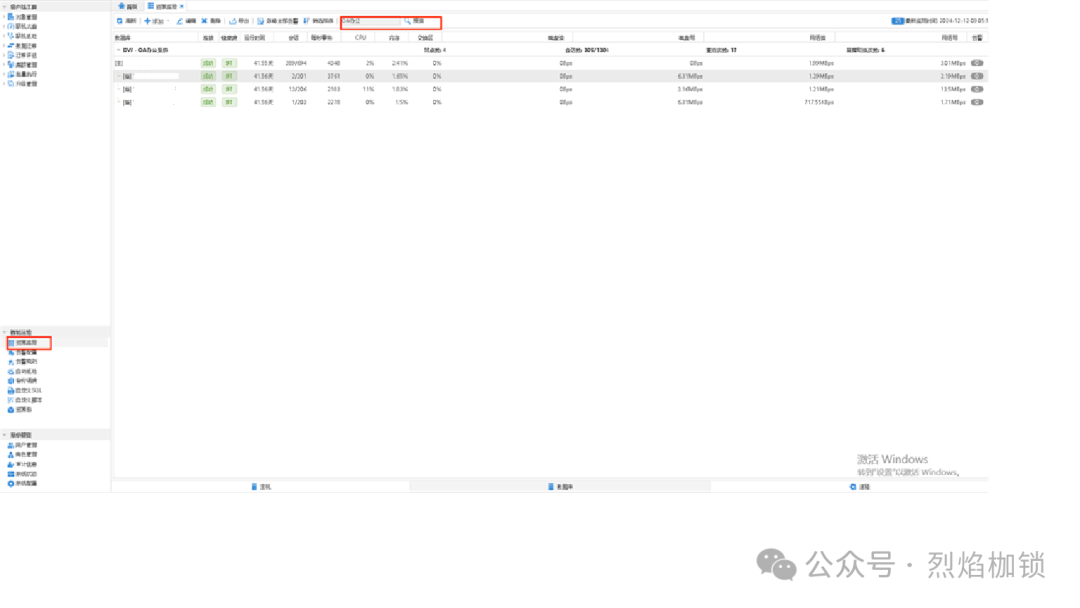
Task: Click the plus Add icon in toolbar
Action: point(147,21)
